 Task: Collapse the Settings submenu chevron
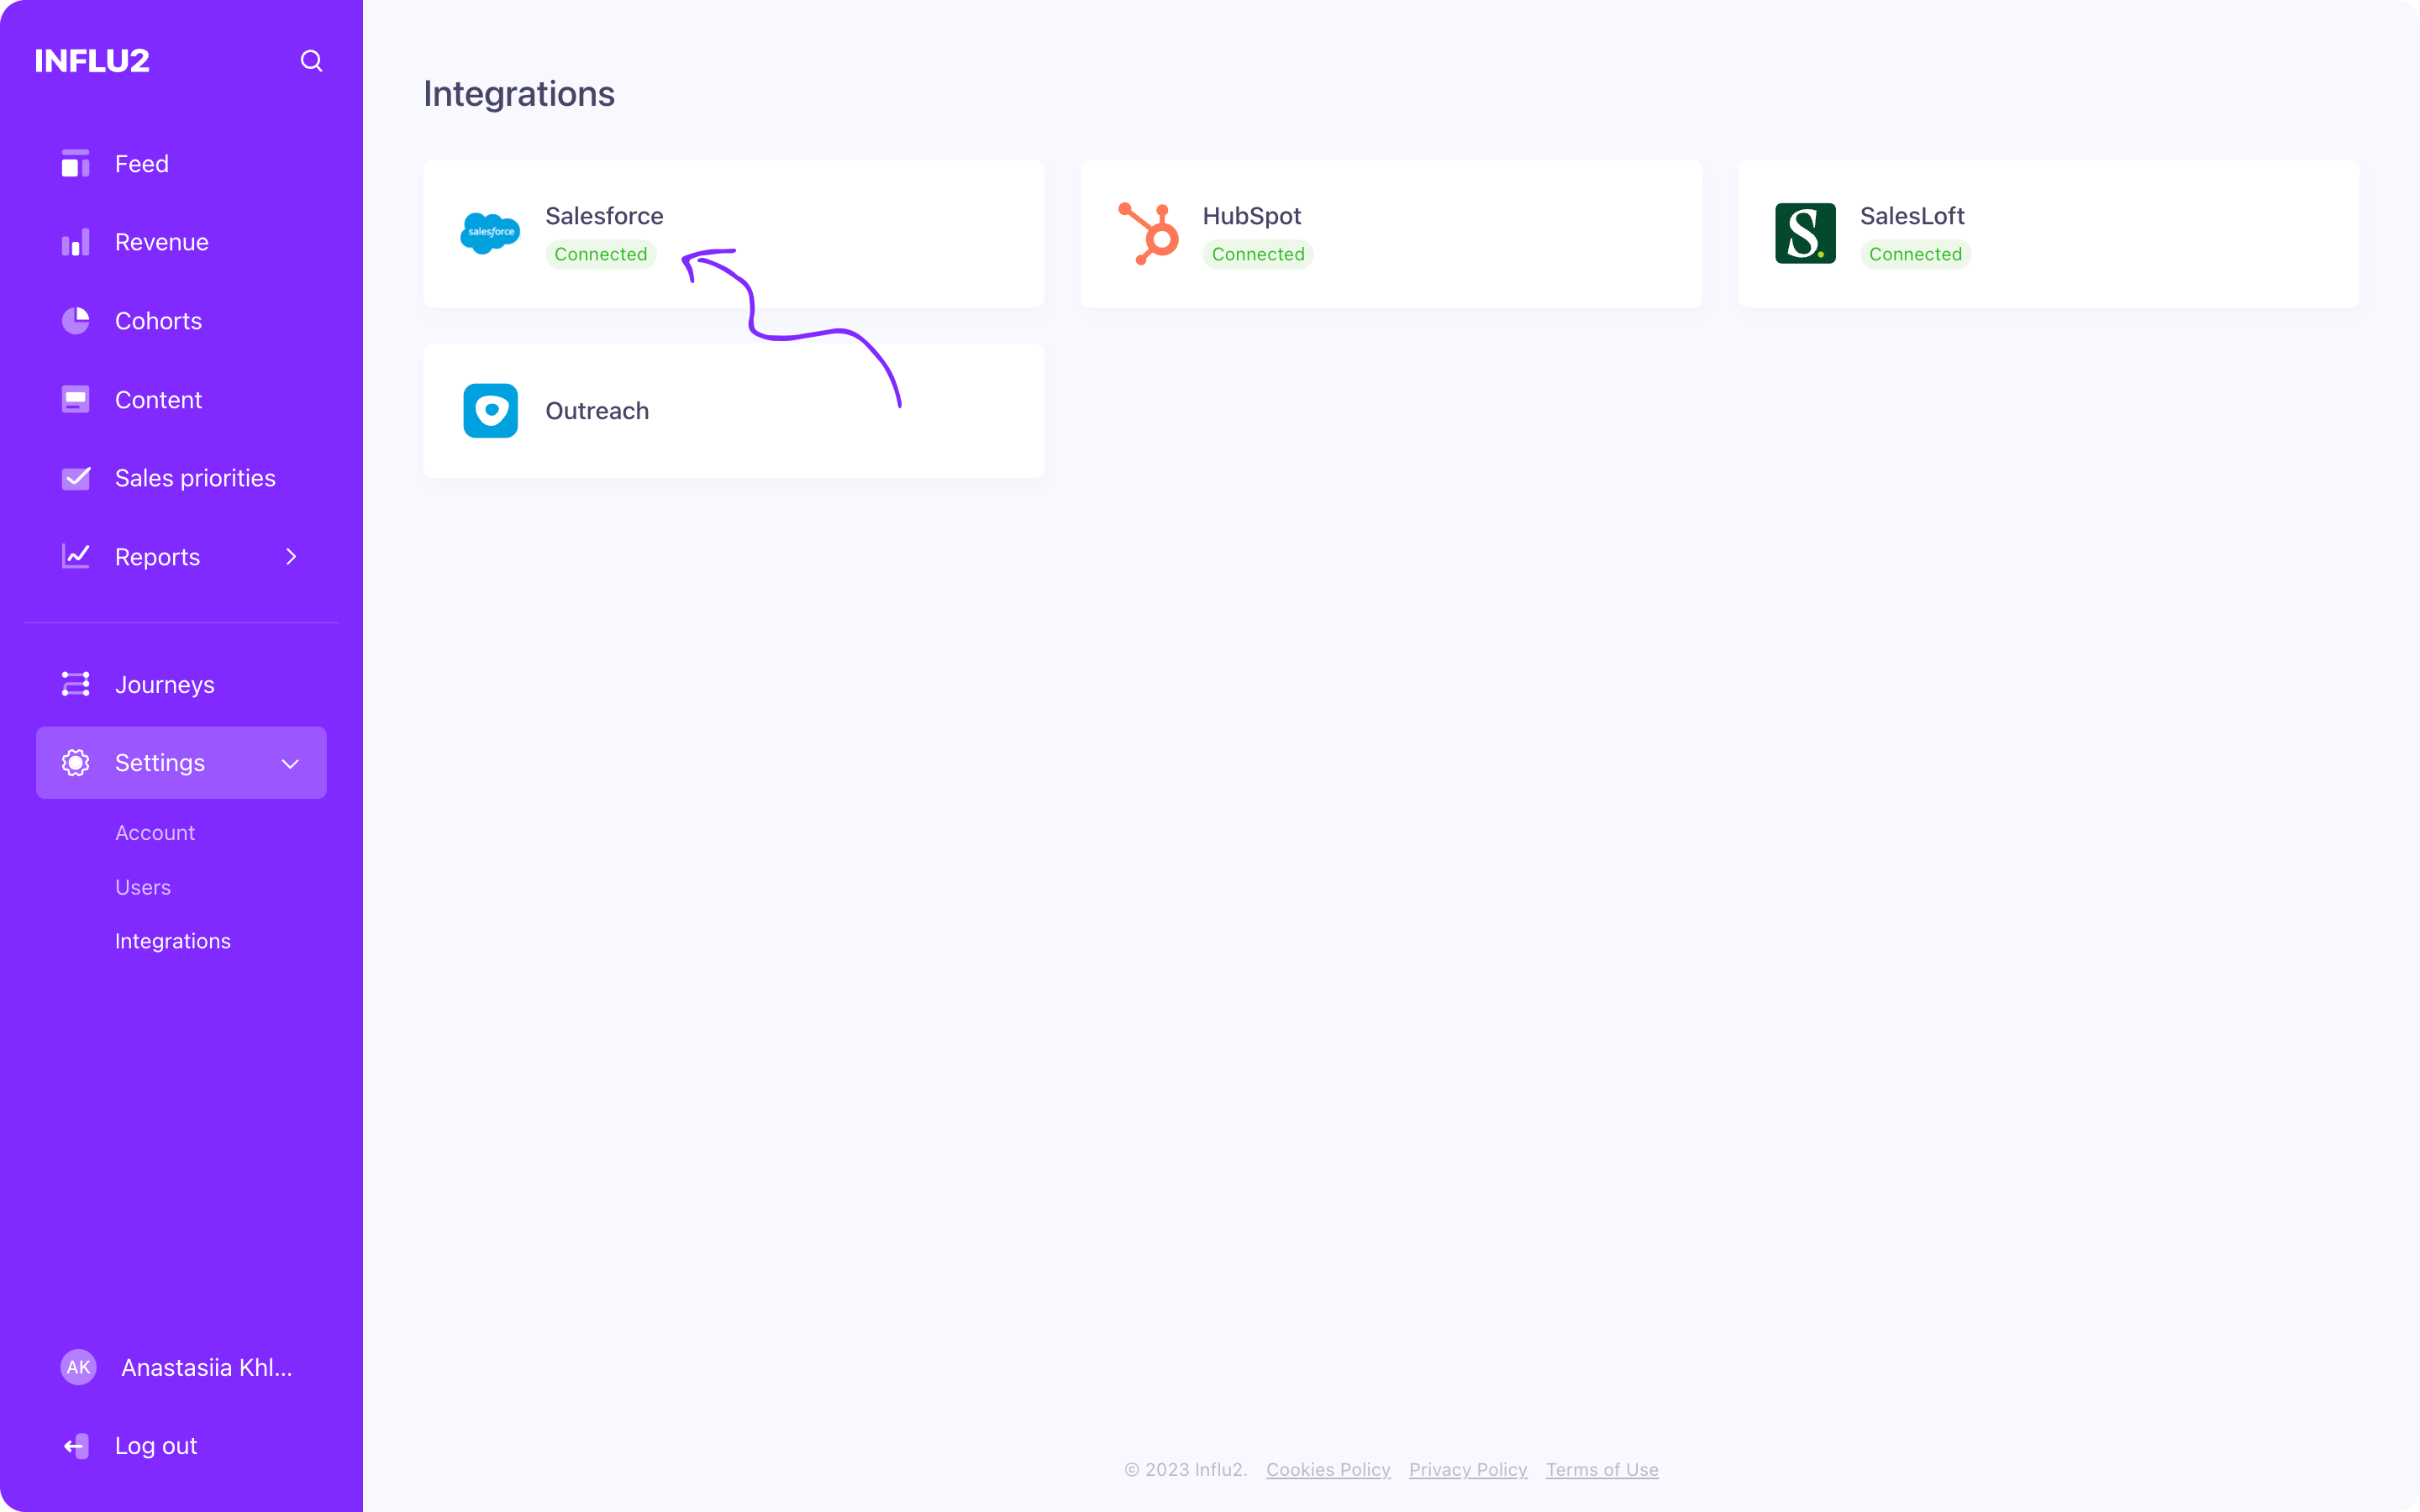(x=290, y=763)
